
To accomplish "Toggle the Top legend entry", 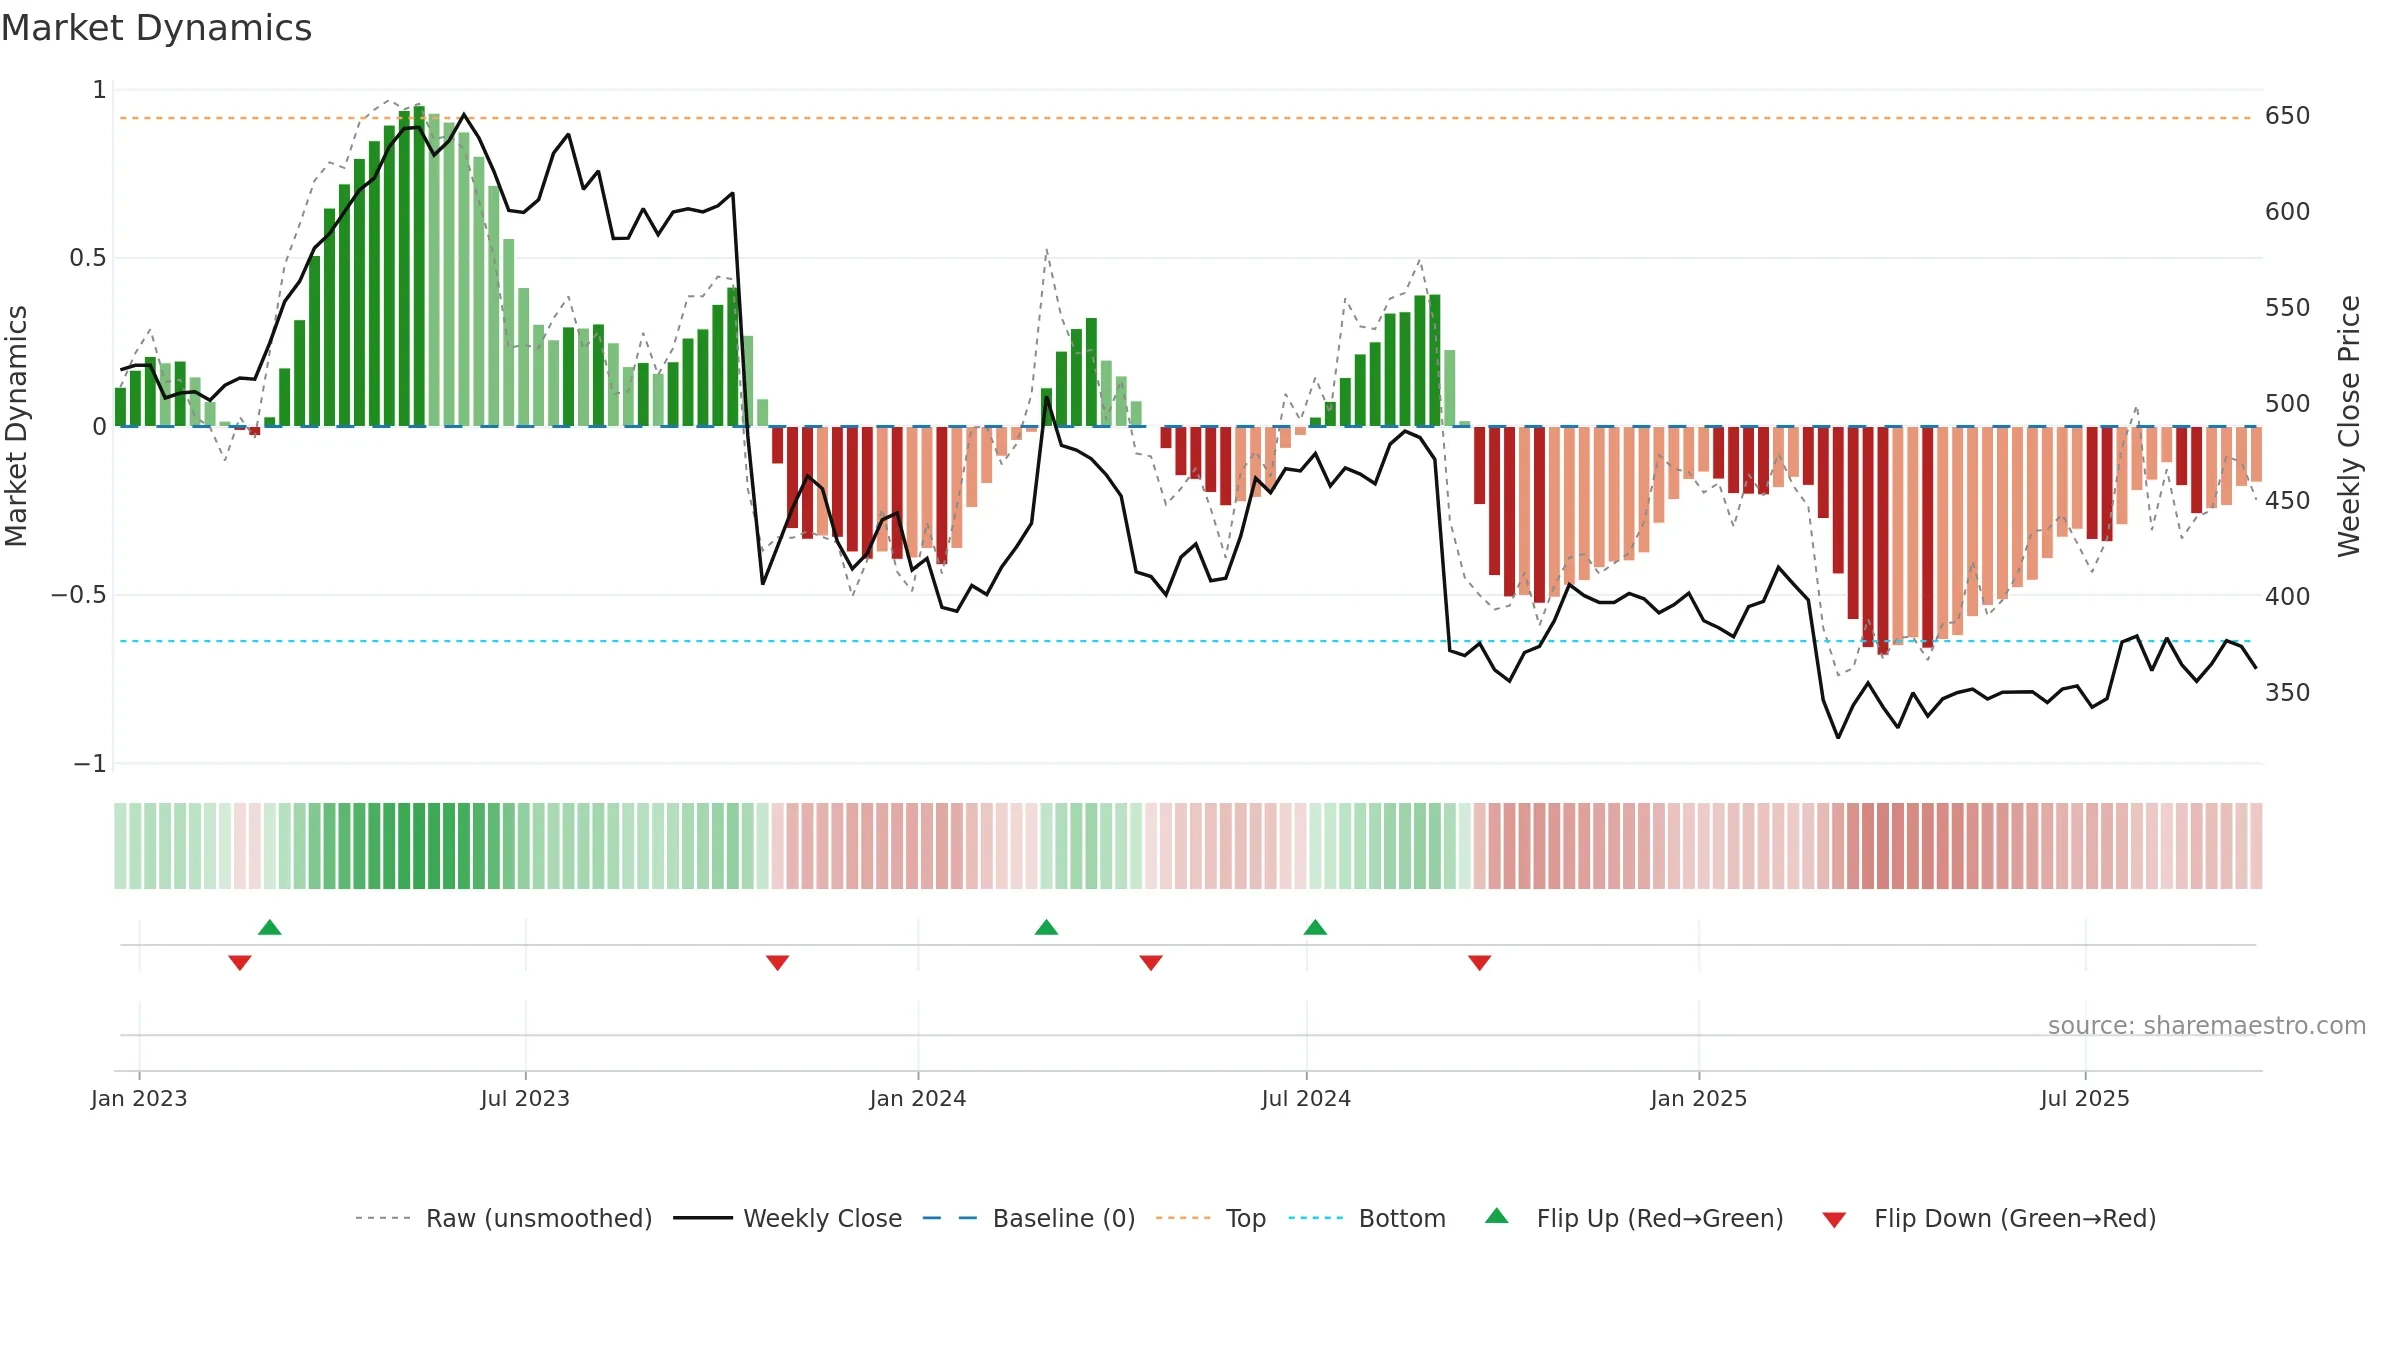I will tap(1210, 1218).
